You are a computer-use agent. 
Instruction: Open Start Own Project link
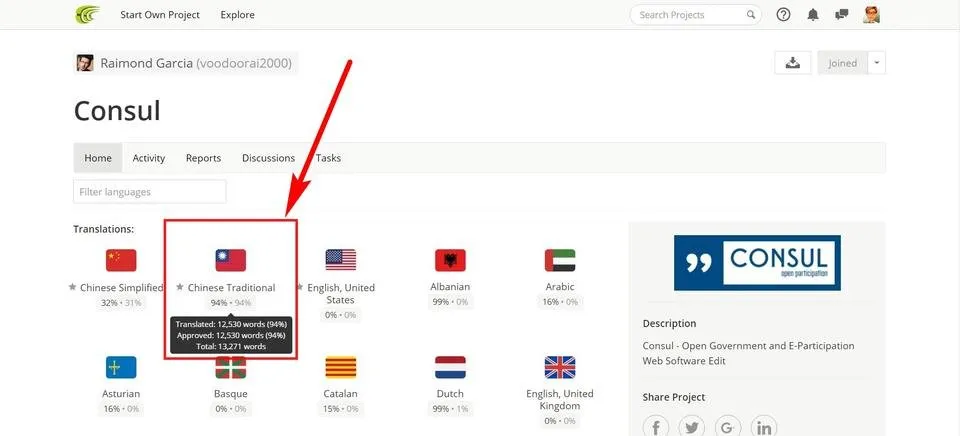(x=160, y=15)
